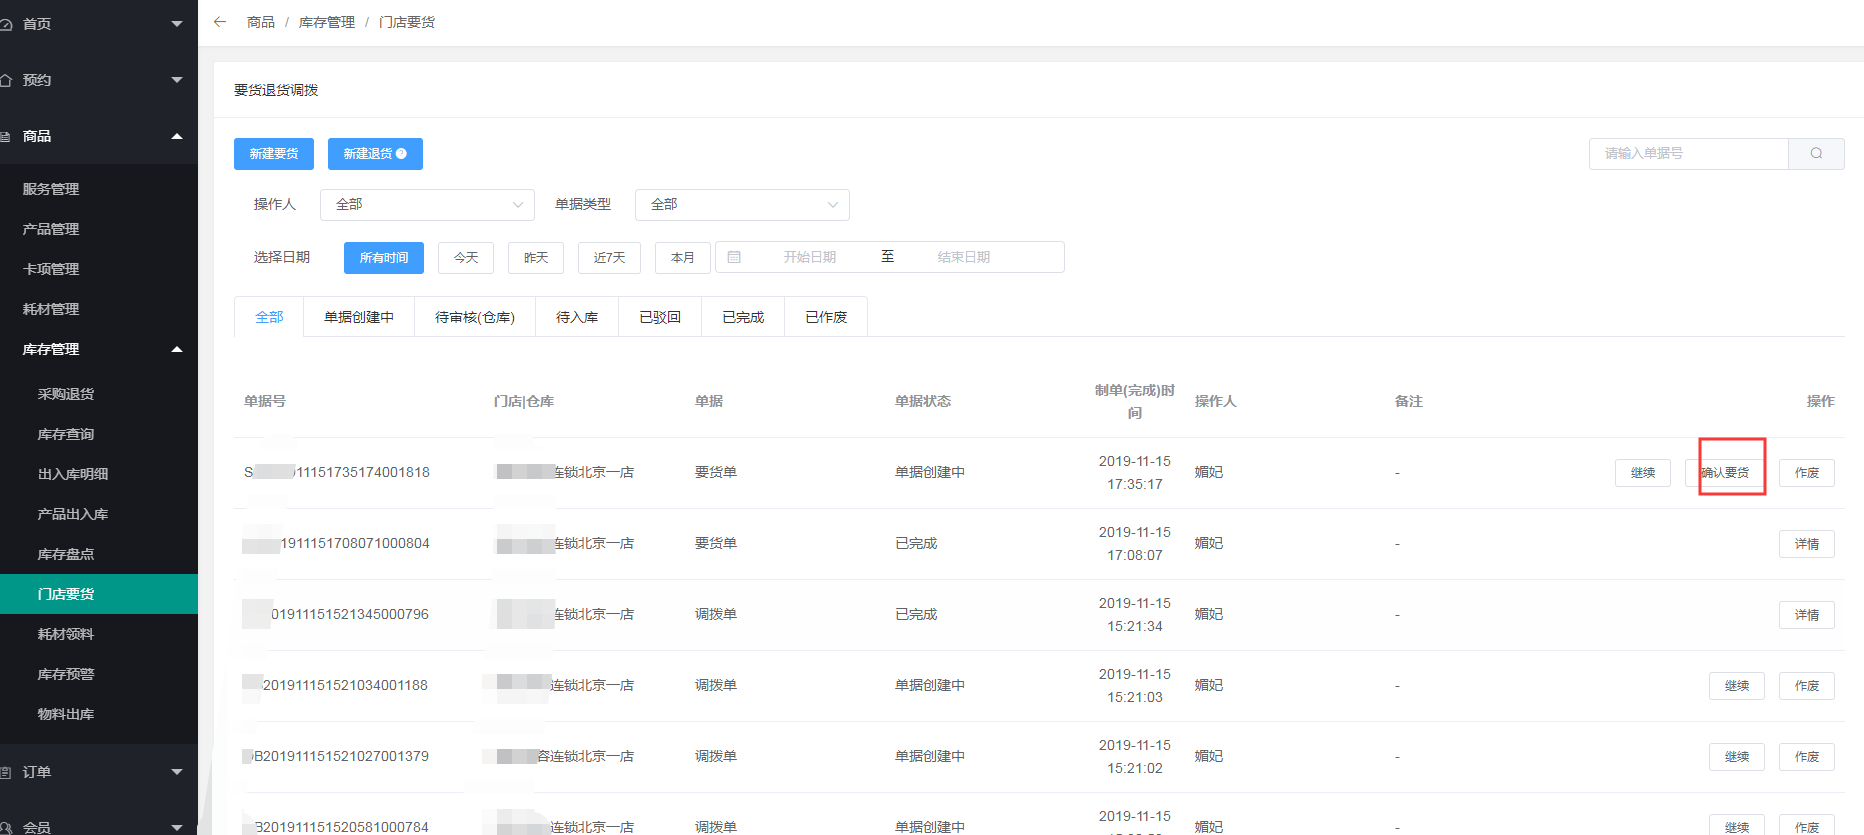Focus the 请输入单据号 search box
1864x835 pixels.
[x=1689, y=153]
